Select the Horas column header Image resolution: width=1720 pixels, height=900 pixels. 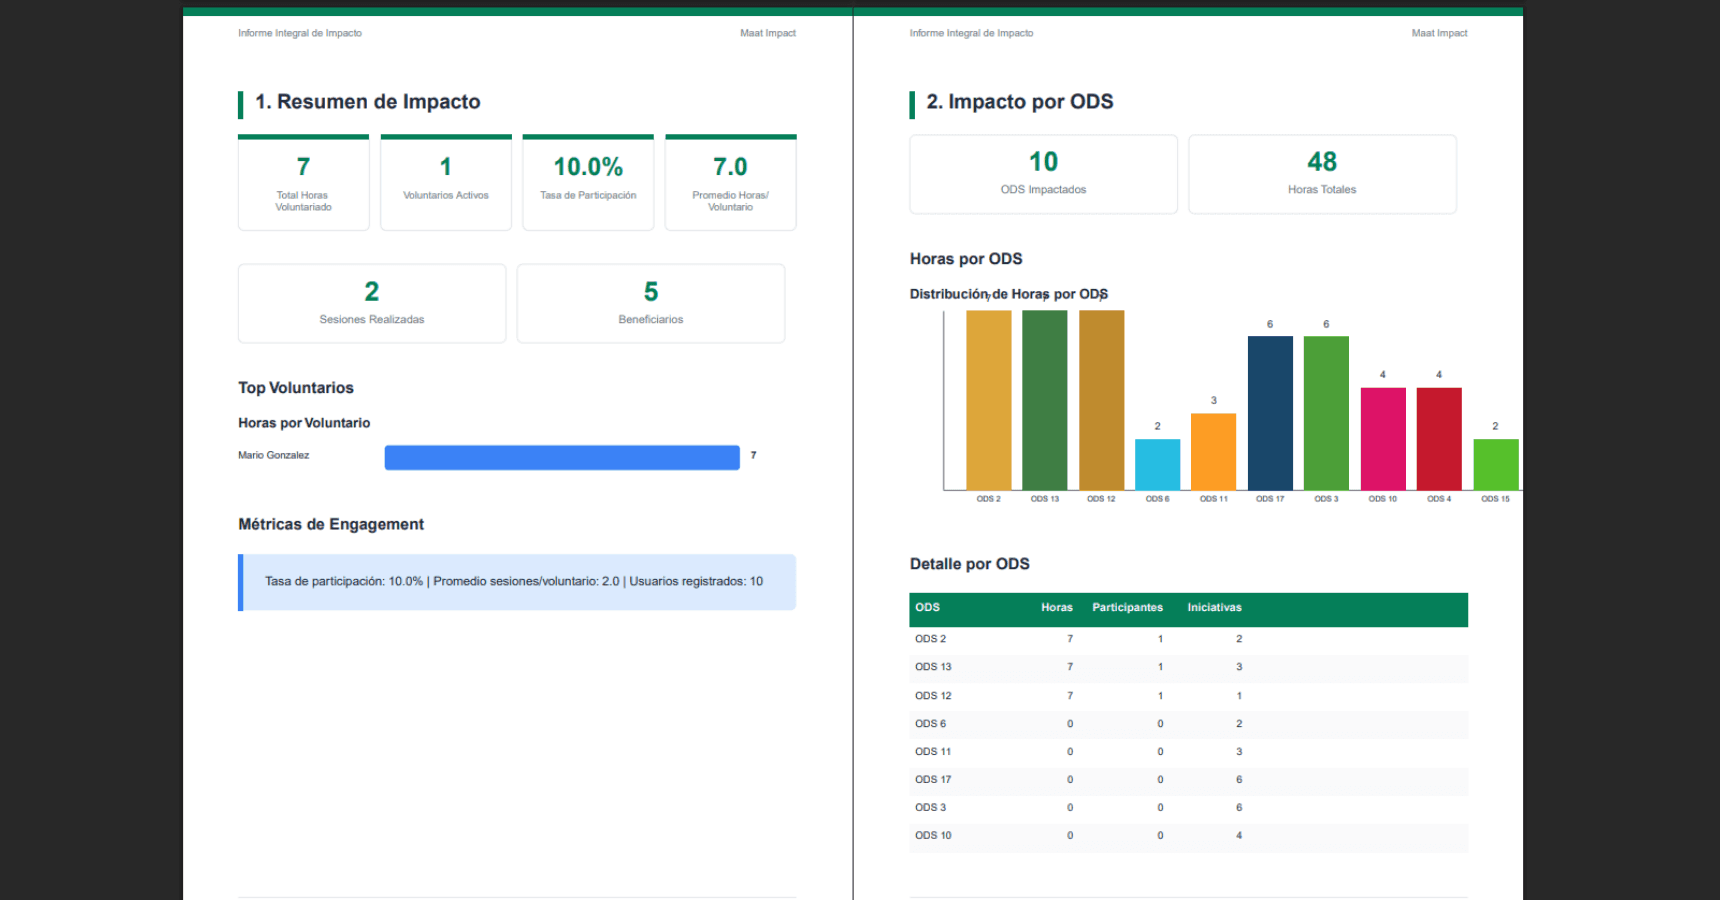click(x=1056, y=607)
